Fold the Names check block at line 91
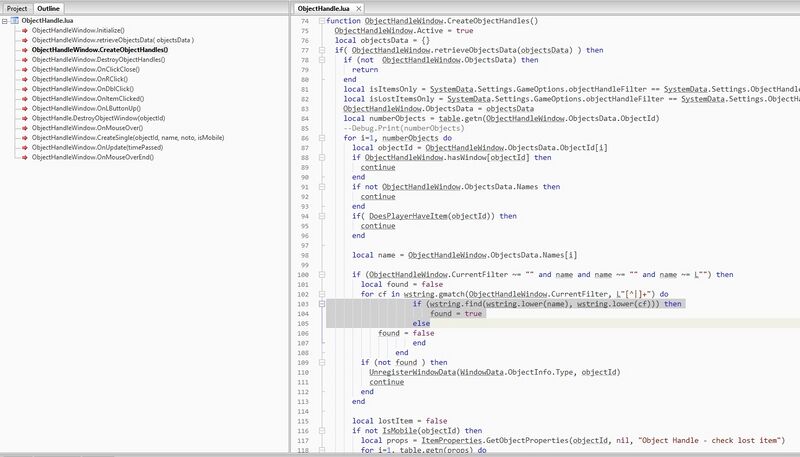The width and height of the screenshot is (800, 457). click(322, 187)
